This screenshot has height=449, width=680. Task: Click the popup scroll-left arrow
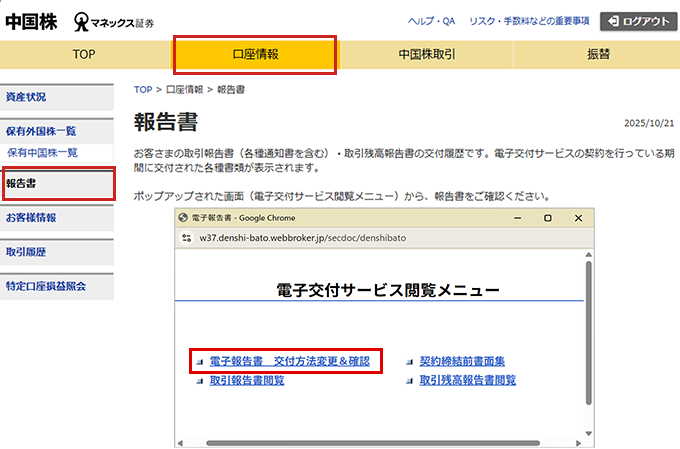[180, 443]
